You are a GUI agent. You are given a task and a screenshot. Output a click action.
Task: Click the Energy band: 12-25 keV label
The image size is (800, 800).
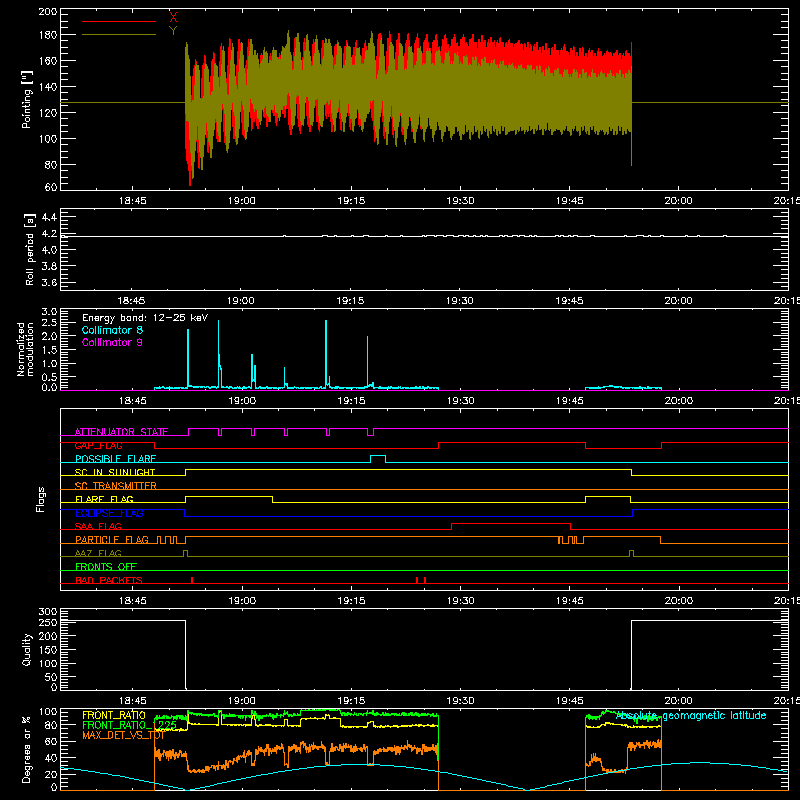[x=145, y=318]
